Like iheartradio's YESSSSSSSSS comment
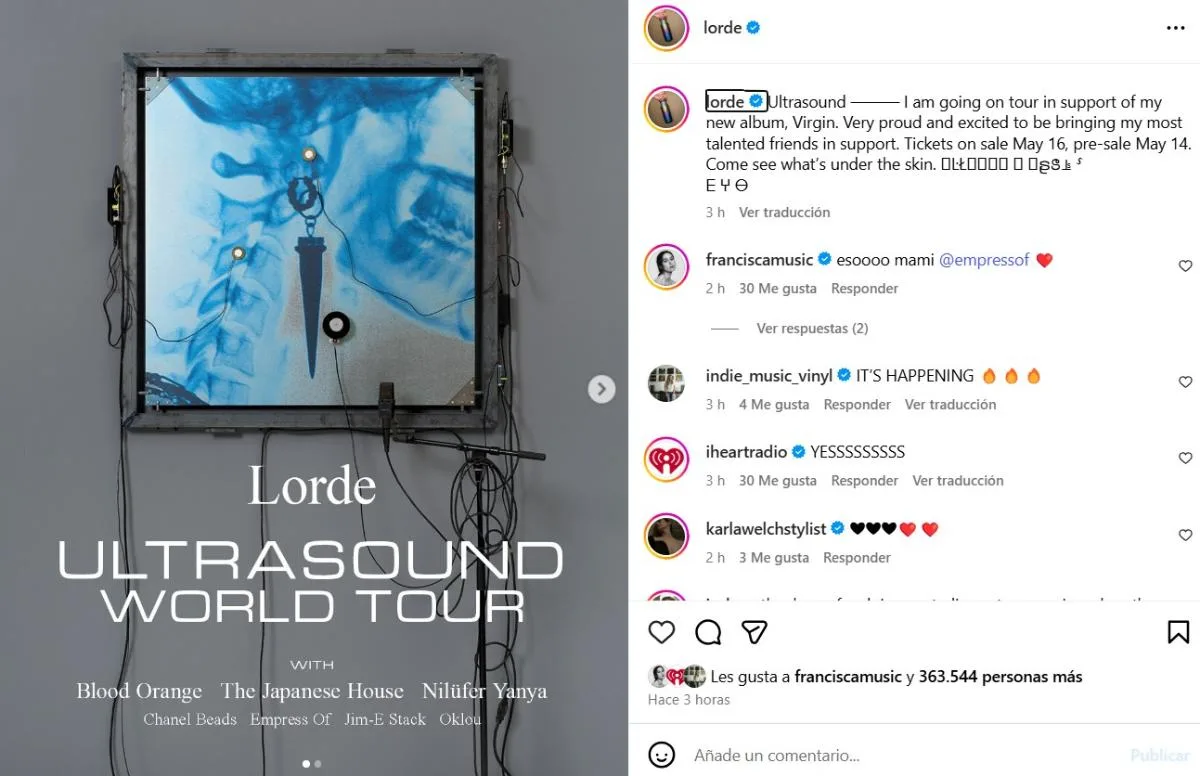The width and height of the screenshot is (1200, 776). [x=1185, y=458]
